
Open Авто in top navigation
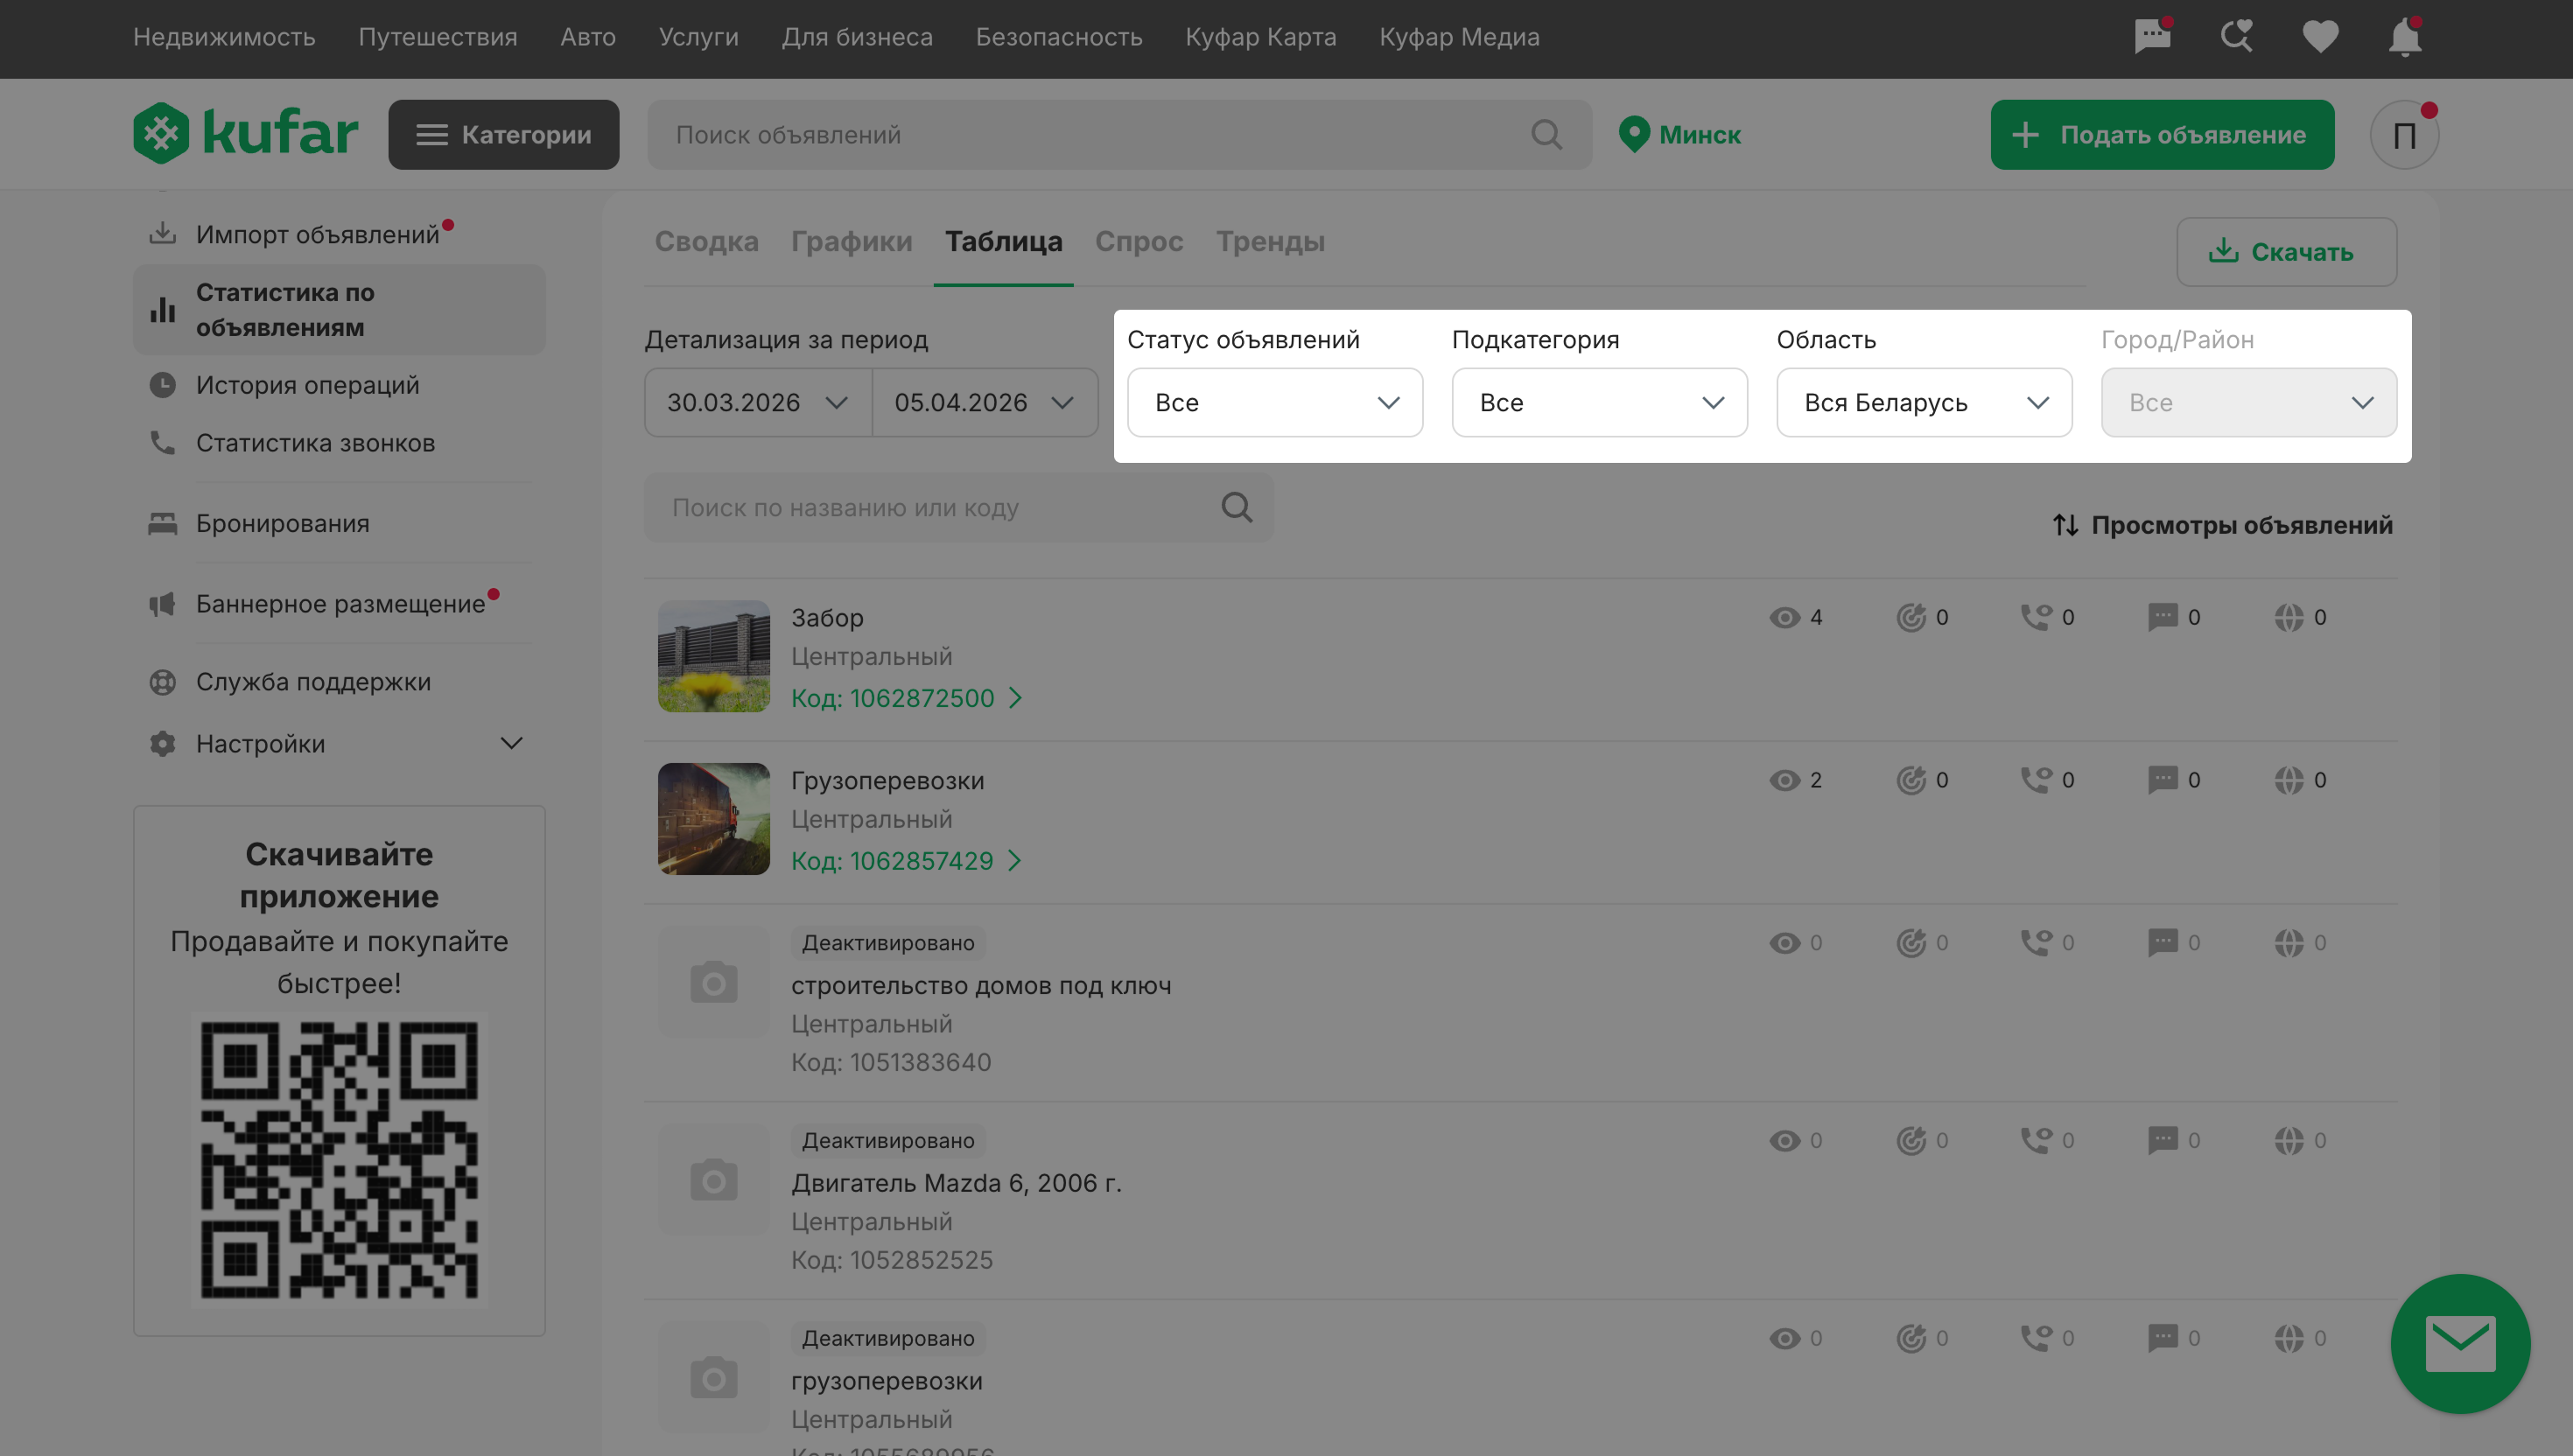point(588,37)
